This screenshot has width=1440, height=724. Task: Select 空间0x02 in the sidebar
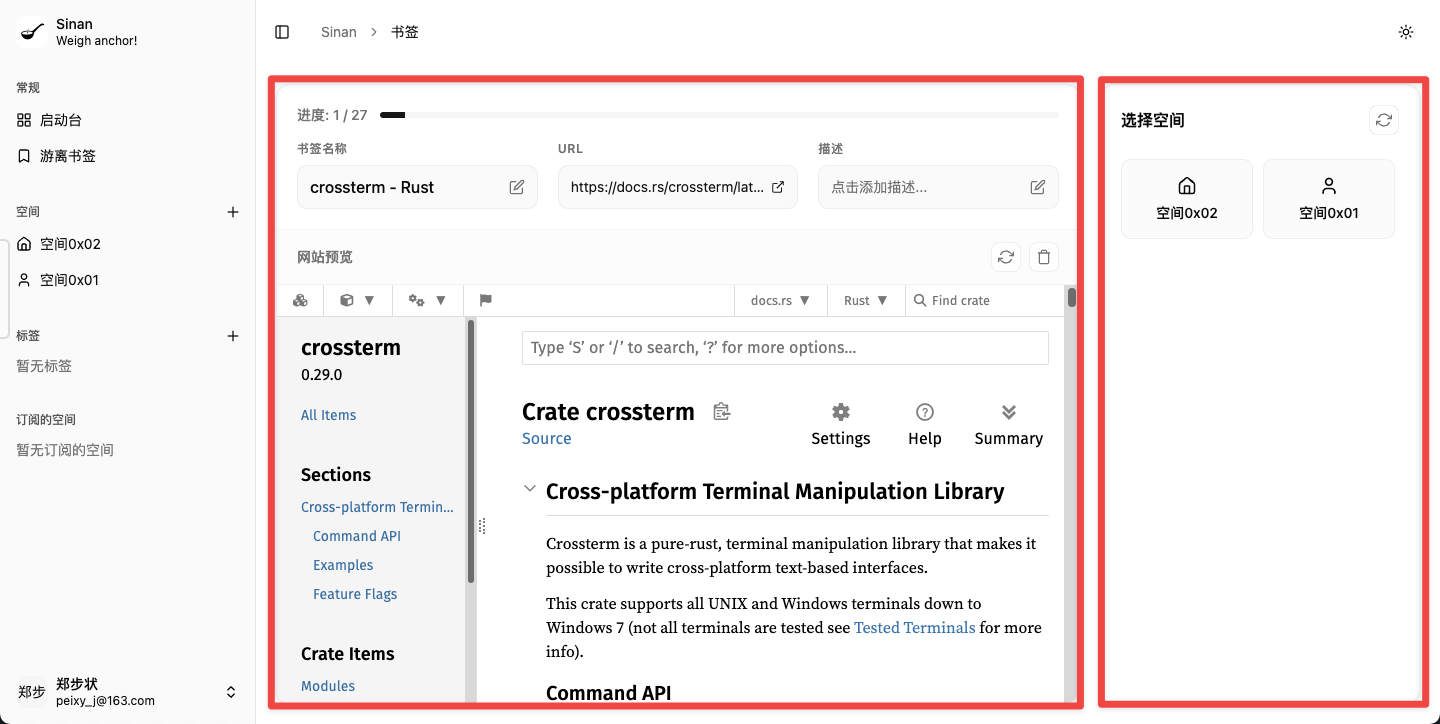pyautogui.click(x=127, y=244)
